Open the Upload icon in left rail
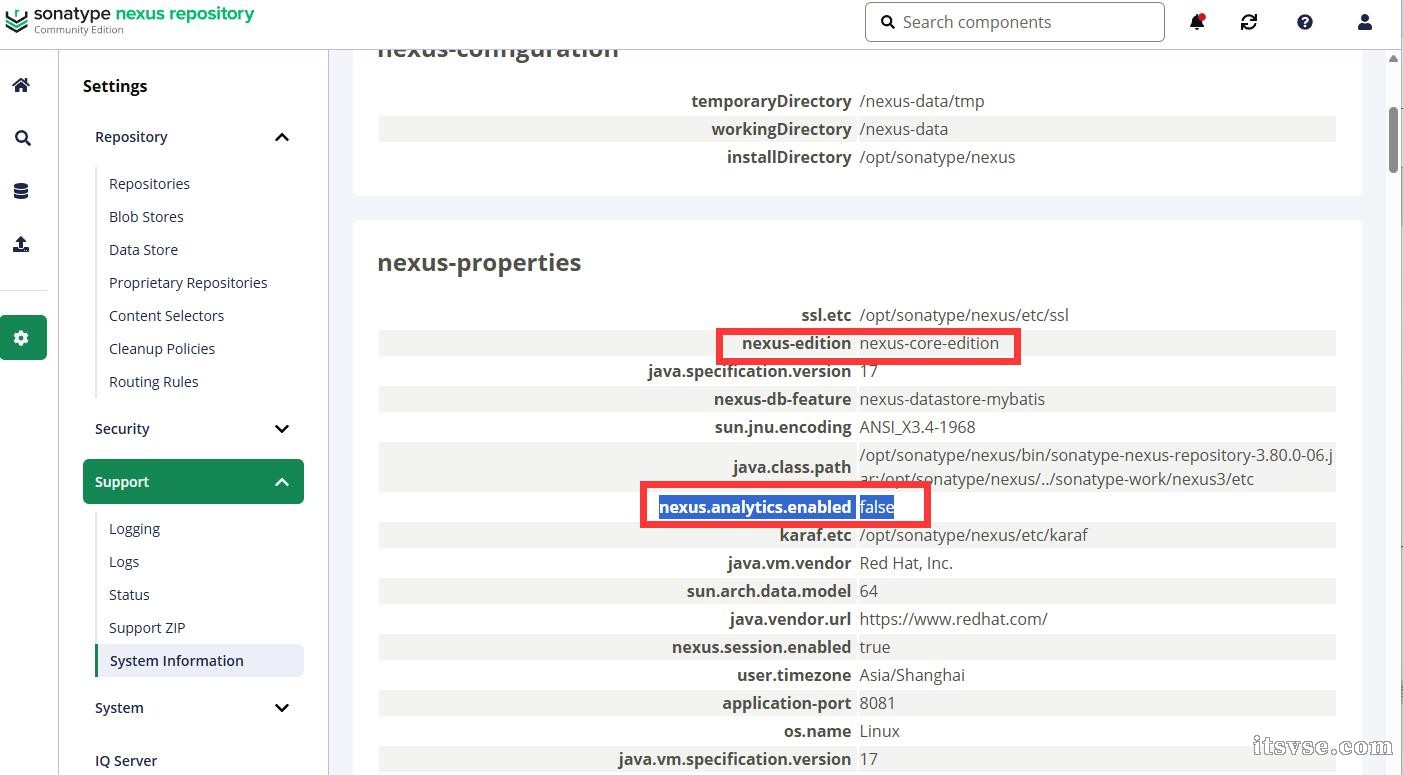 pyautogui.click(x=21, y=244)
